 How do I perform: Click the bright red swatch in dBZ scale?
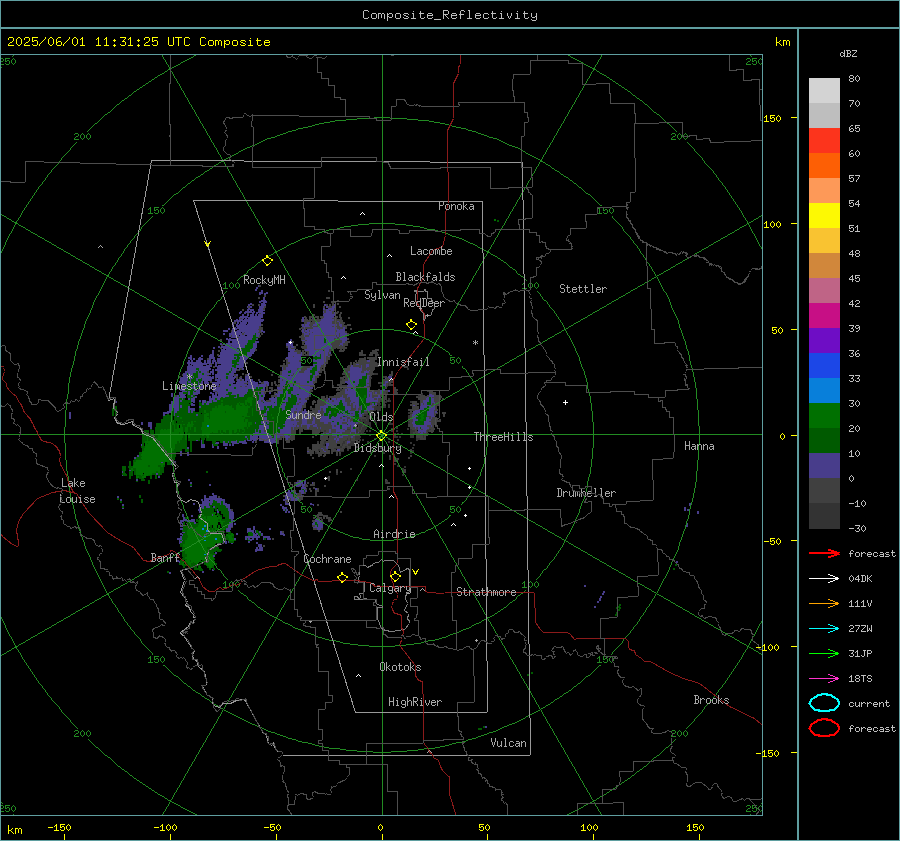[x=824, y=141]
